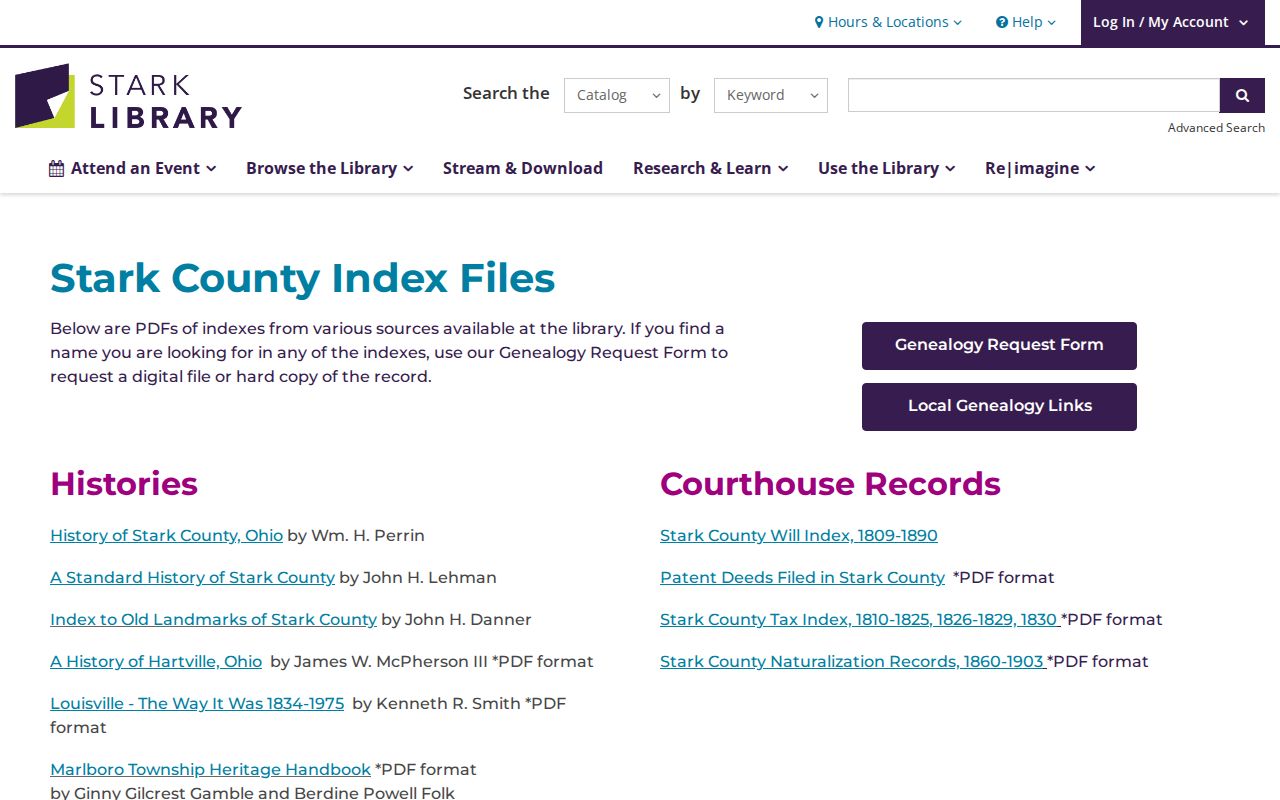This screenshot has height=800, width=1280.
Task: Click the Stark Library logo
Action: click(x=128, y=96)
